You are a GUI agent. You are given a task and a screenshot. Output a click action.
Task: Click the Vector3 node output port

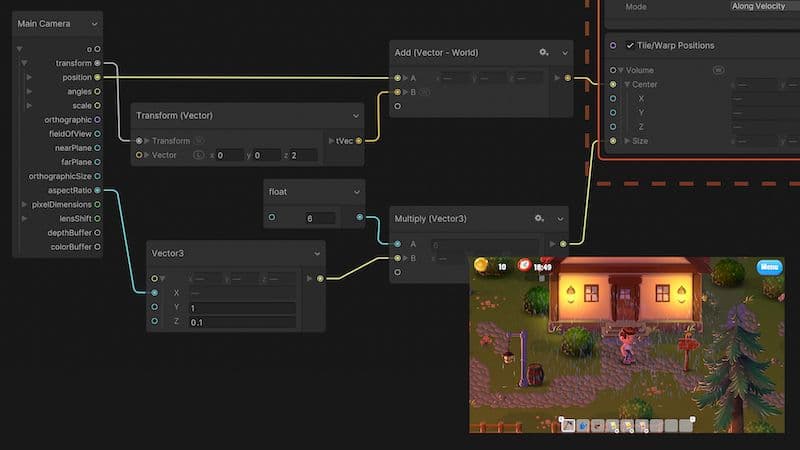point(320,279)
